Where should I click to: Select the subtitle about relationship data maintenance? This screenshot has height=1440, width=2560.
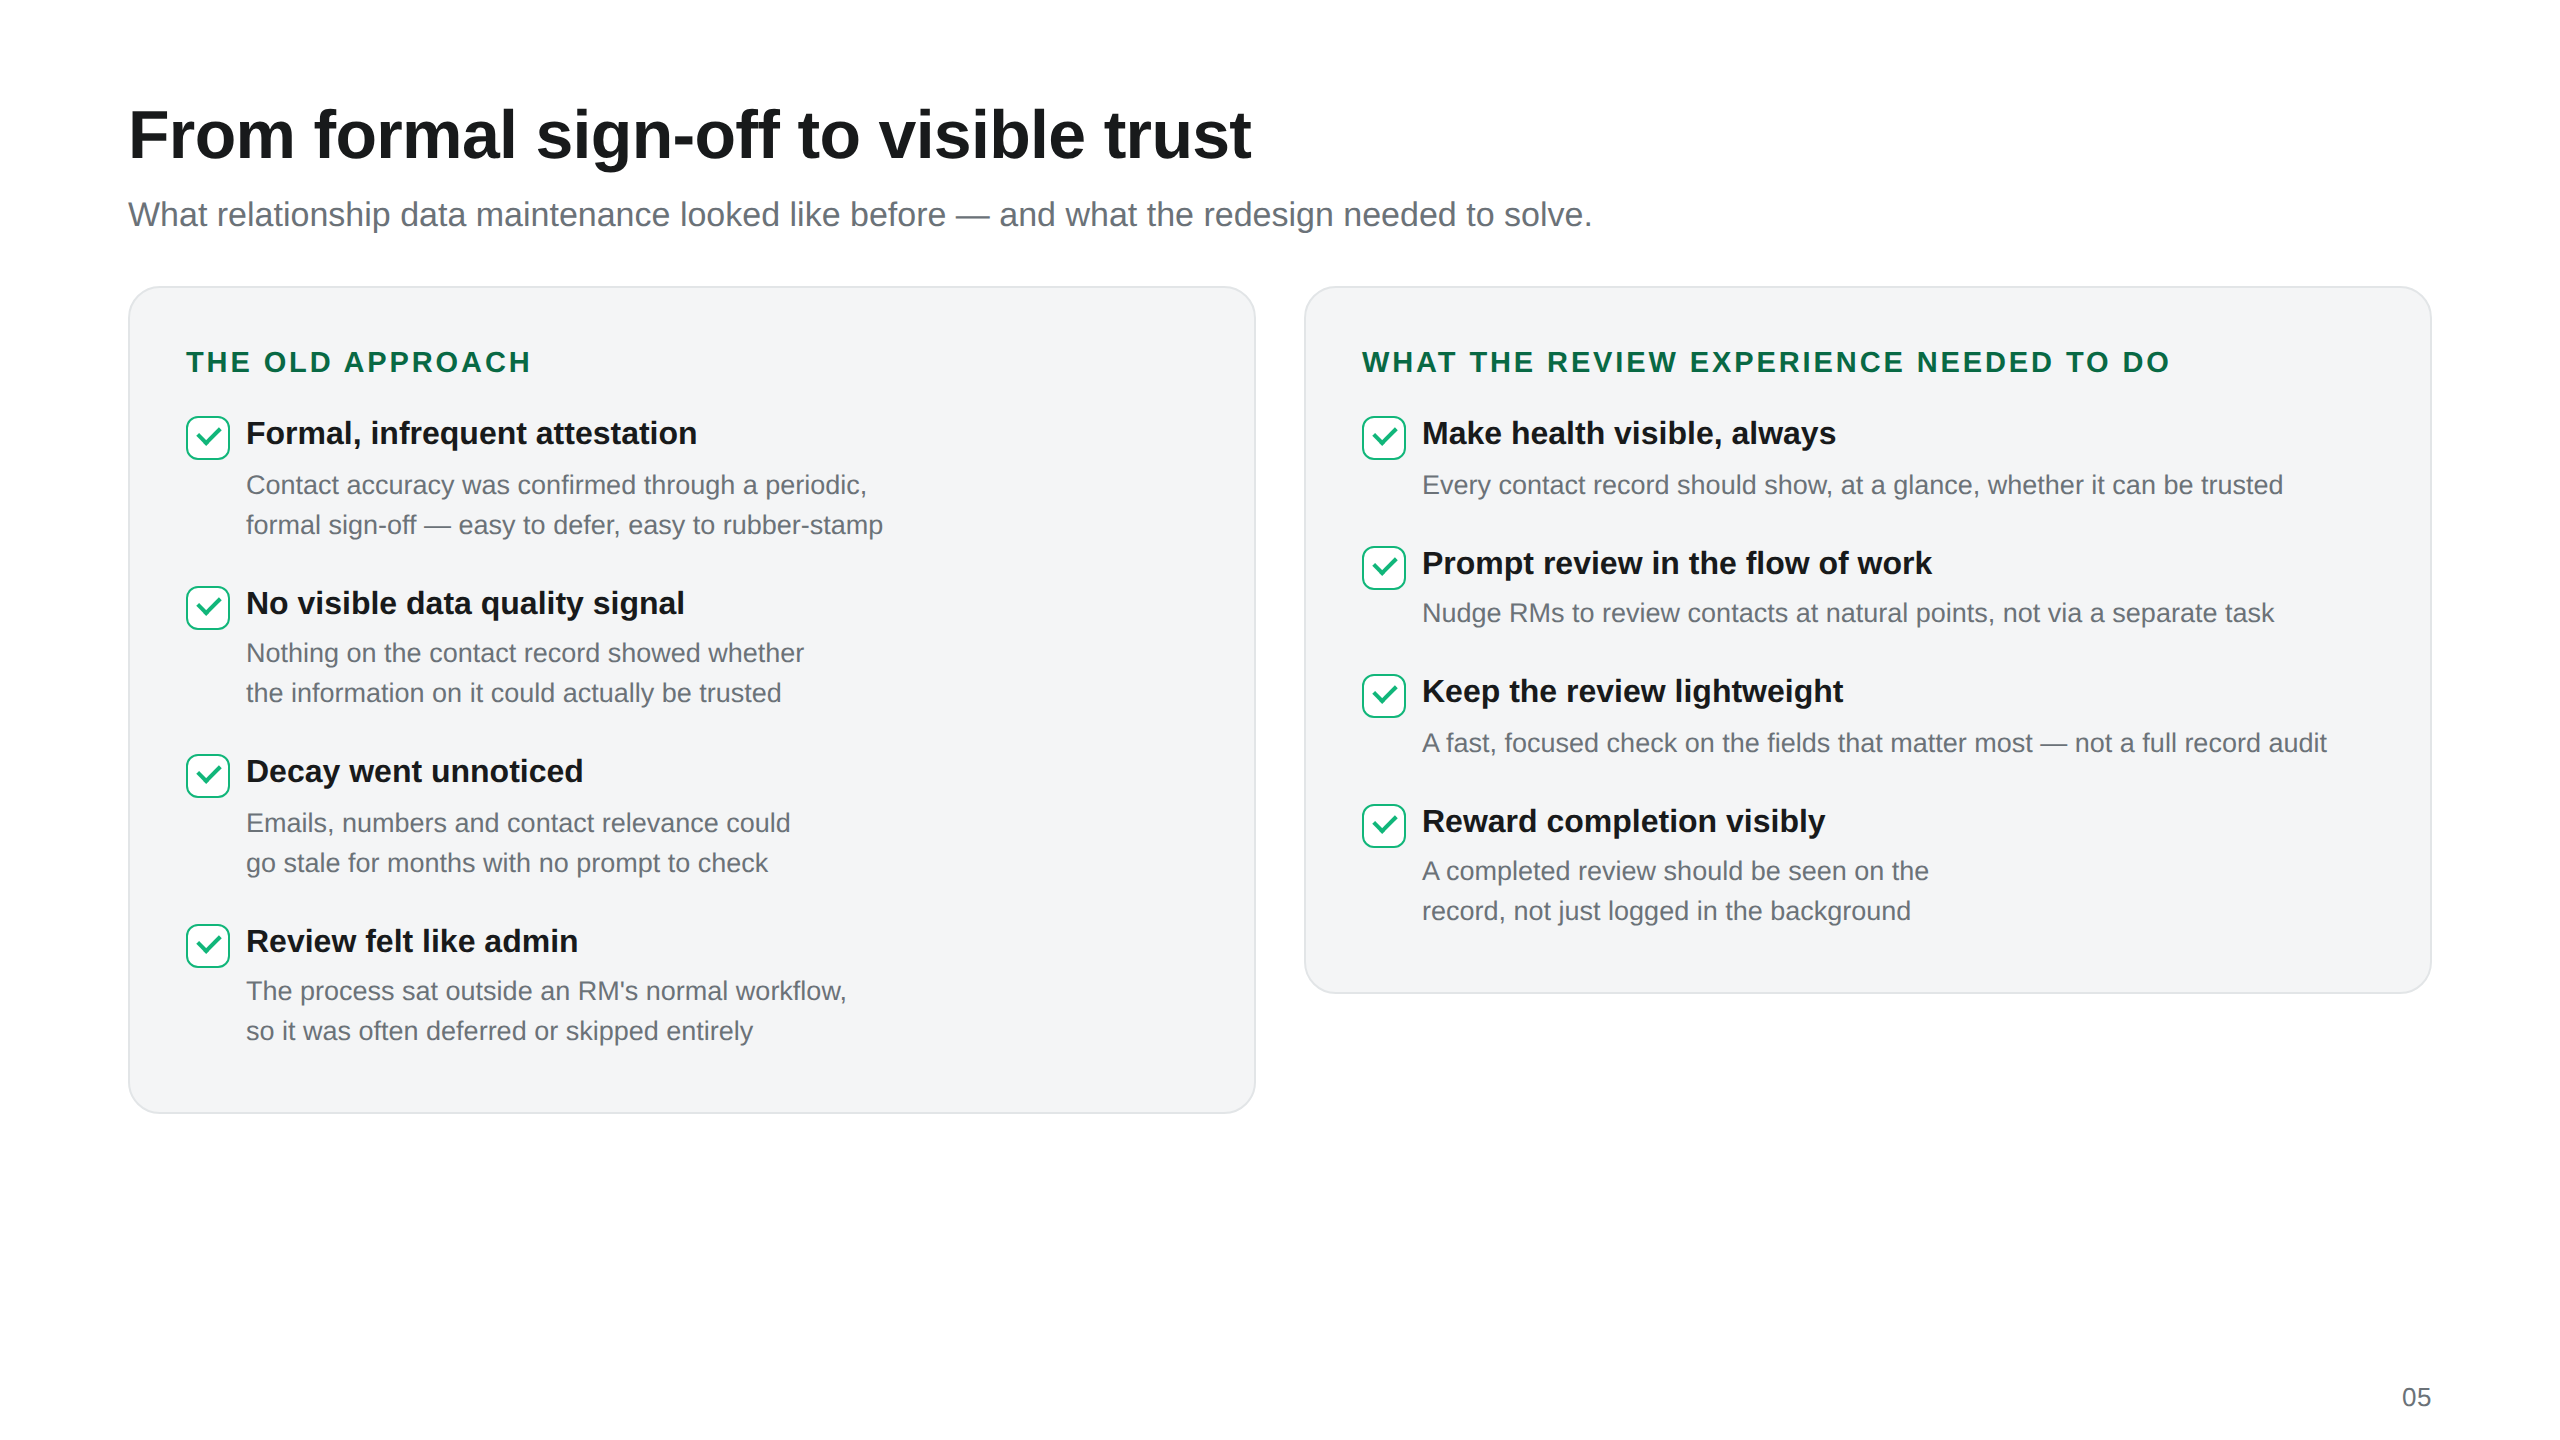[x=860, y=215]
